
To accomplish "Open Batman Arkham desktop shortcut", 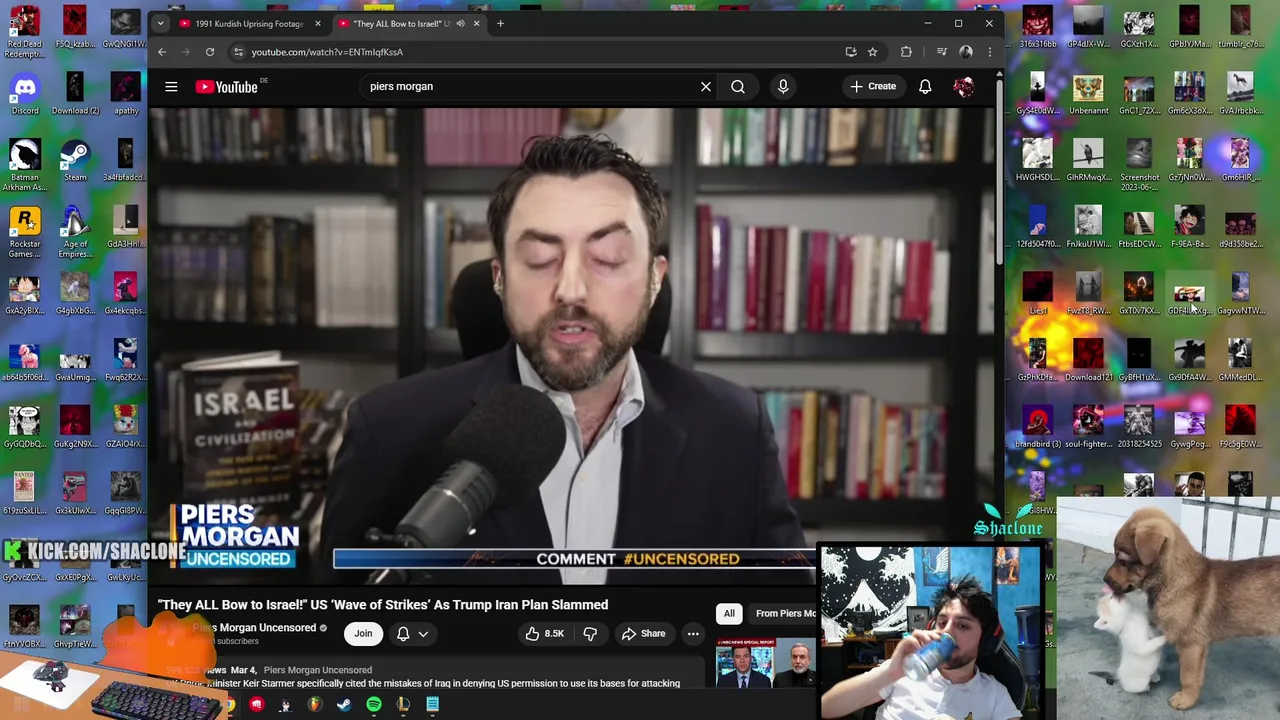I will coord(25,165).
